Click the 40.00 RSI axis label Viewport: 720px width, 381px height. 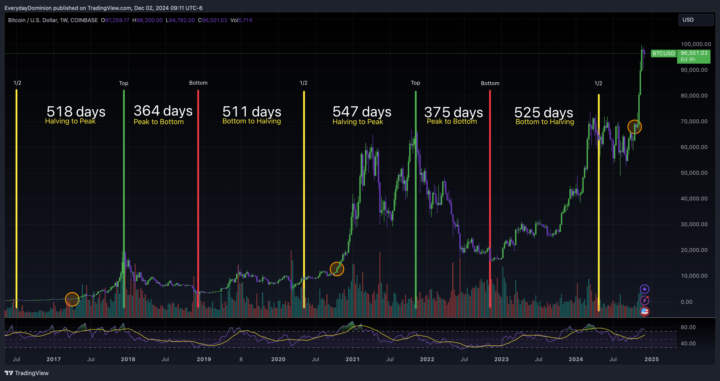tap(688, 343)
